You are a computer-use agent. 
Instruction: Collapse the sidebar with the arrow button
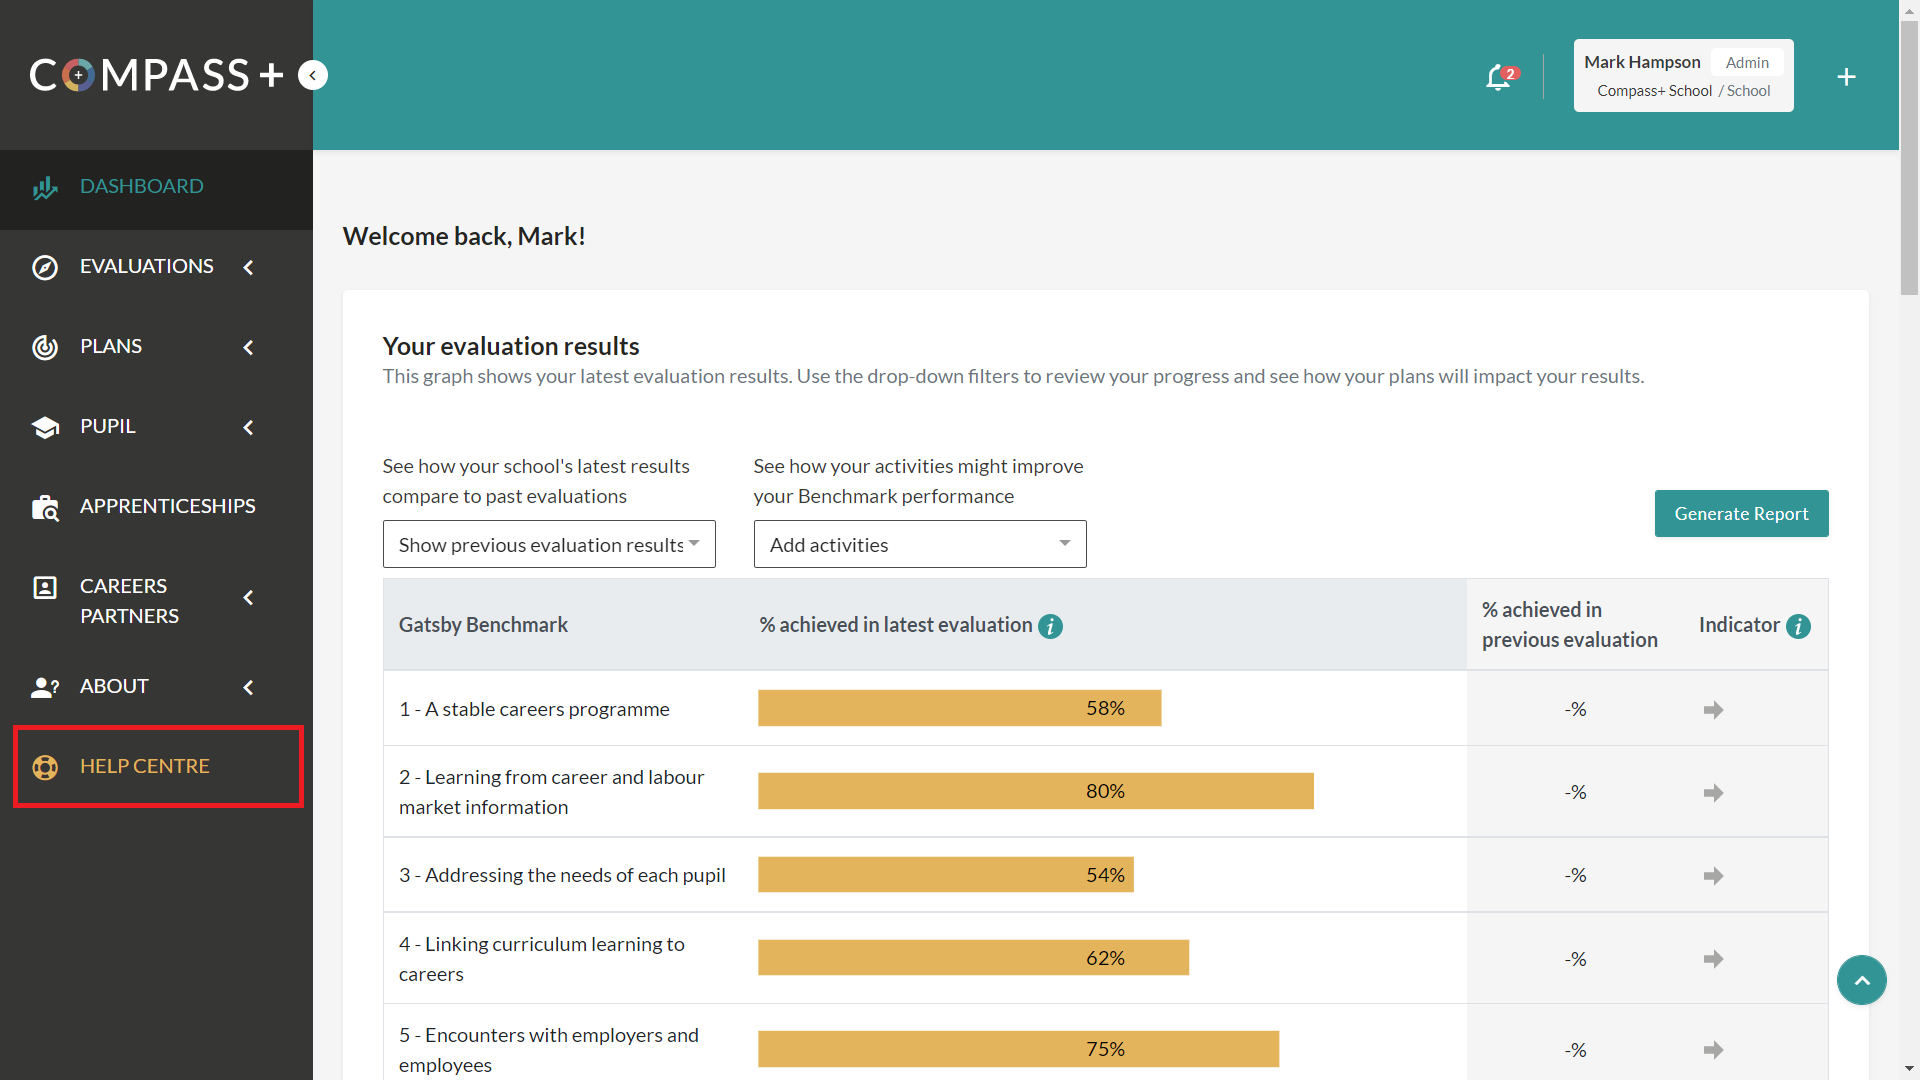[313, 76]
